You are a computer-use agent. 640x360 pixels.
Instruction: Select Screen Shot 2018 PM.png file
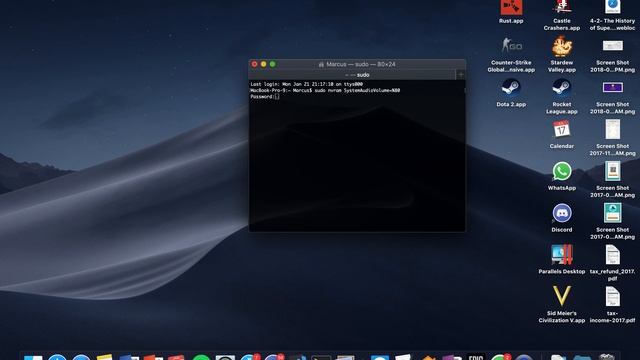pyautogui.click(x=613, y=46)
